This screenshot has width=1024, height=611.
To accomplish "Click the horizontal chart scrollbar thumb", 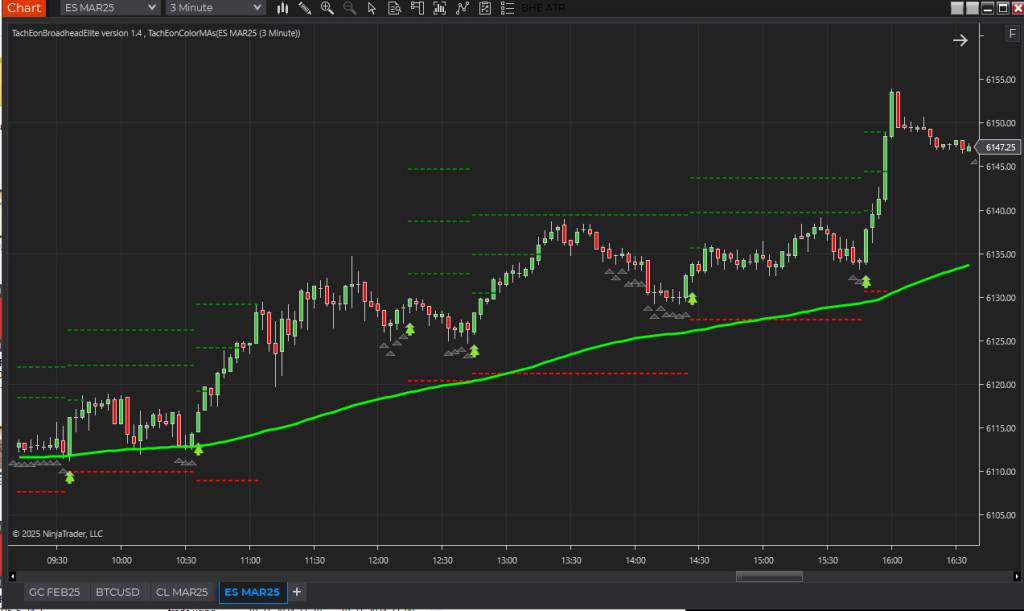I will tap(769, 576).
